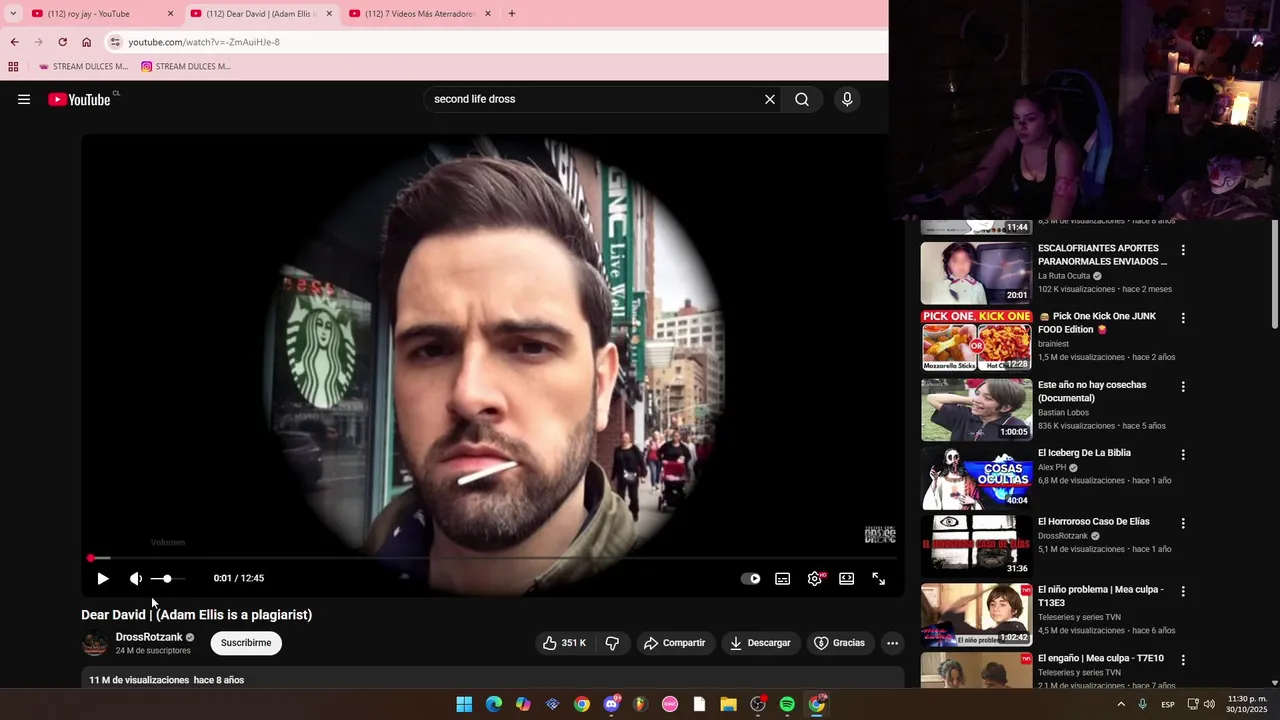
Task: Open the player settings gear
Action: pyautogui.click(x=815, y=578)
